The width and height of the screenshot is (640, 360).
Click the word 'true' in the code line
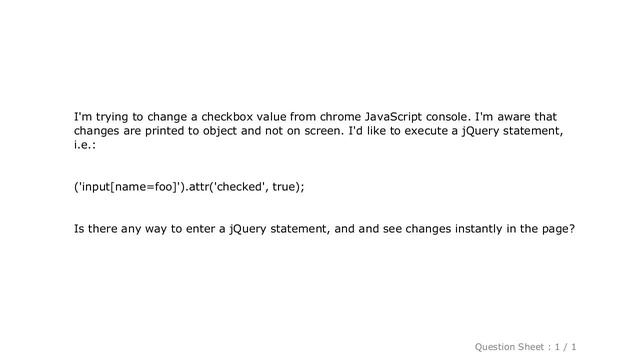[x=283, y=187]
